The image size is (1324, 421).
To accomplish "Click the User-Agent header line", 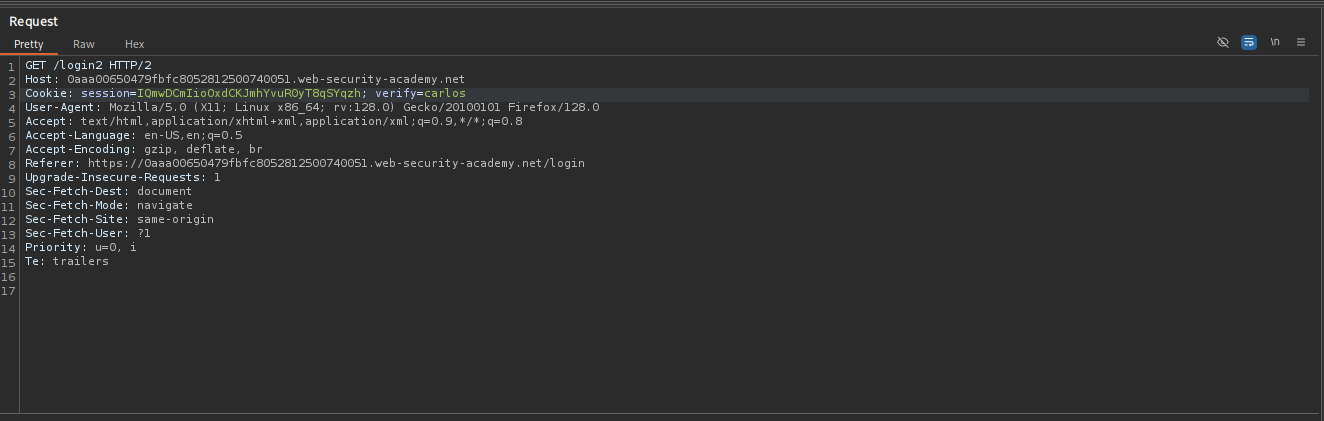I will click(x=312, y=107).
